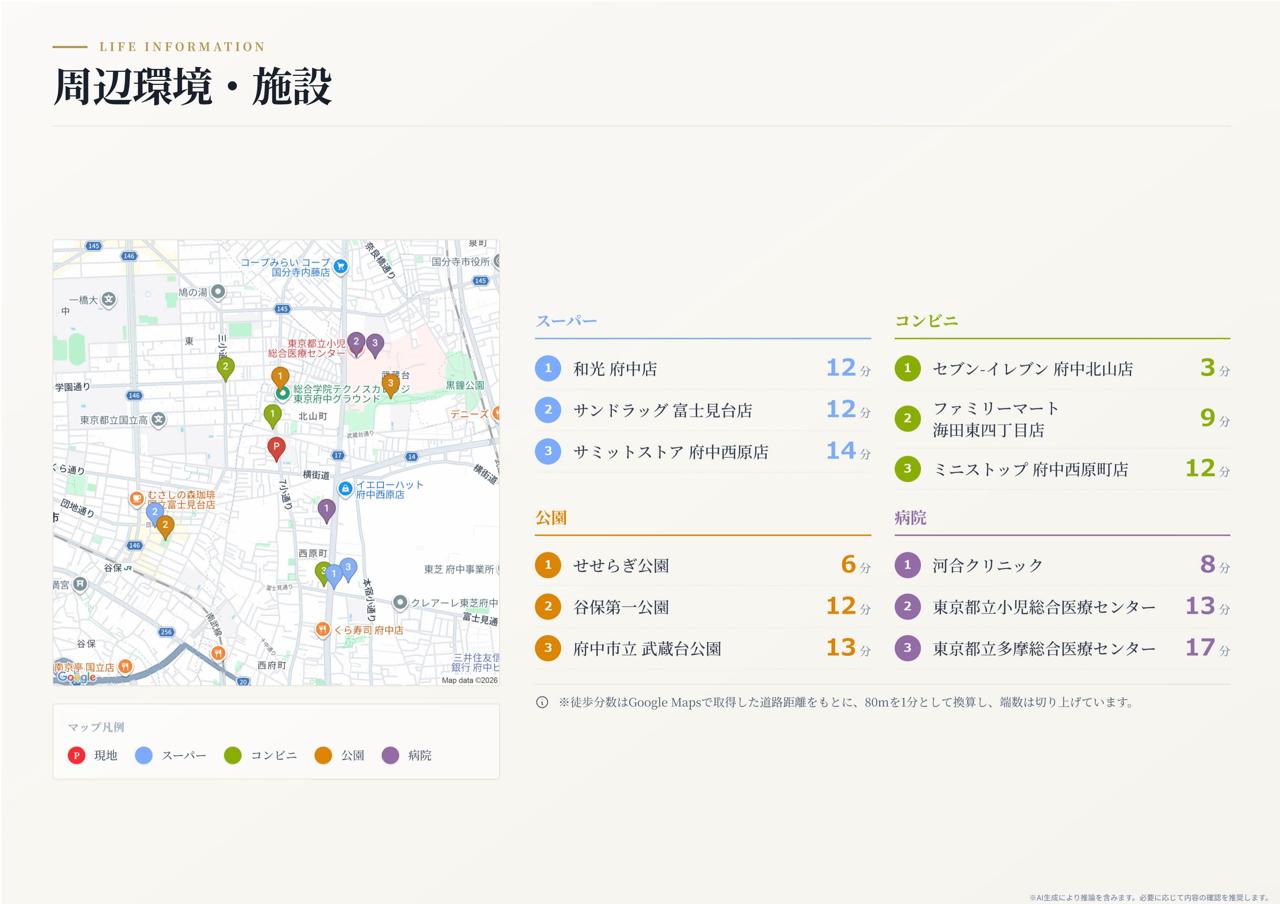1280x904 pixels.
Task: Click the orange 公園 legend swatch
Action: (x=323, y=755)
